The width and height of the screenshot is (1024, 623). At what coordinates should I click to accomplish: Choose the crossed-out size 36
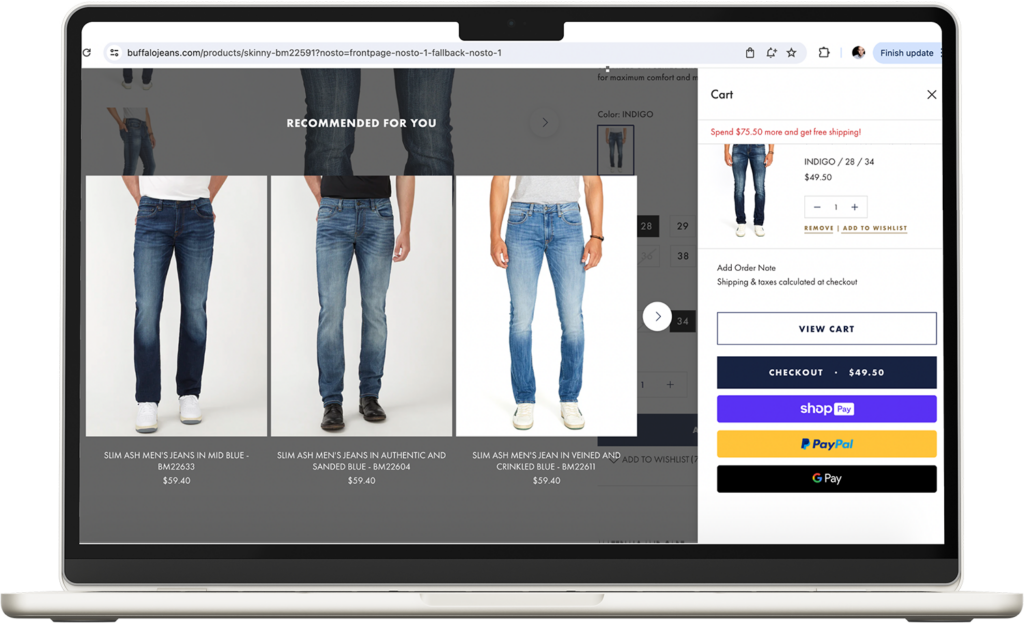(647, 256)
